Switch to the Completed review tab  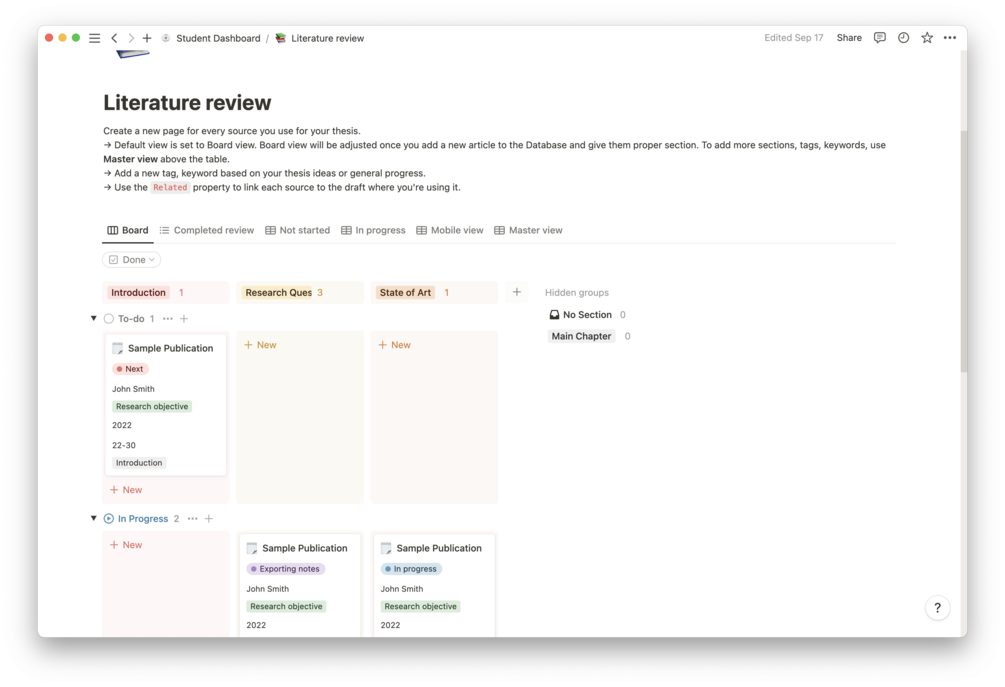207,230
